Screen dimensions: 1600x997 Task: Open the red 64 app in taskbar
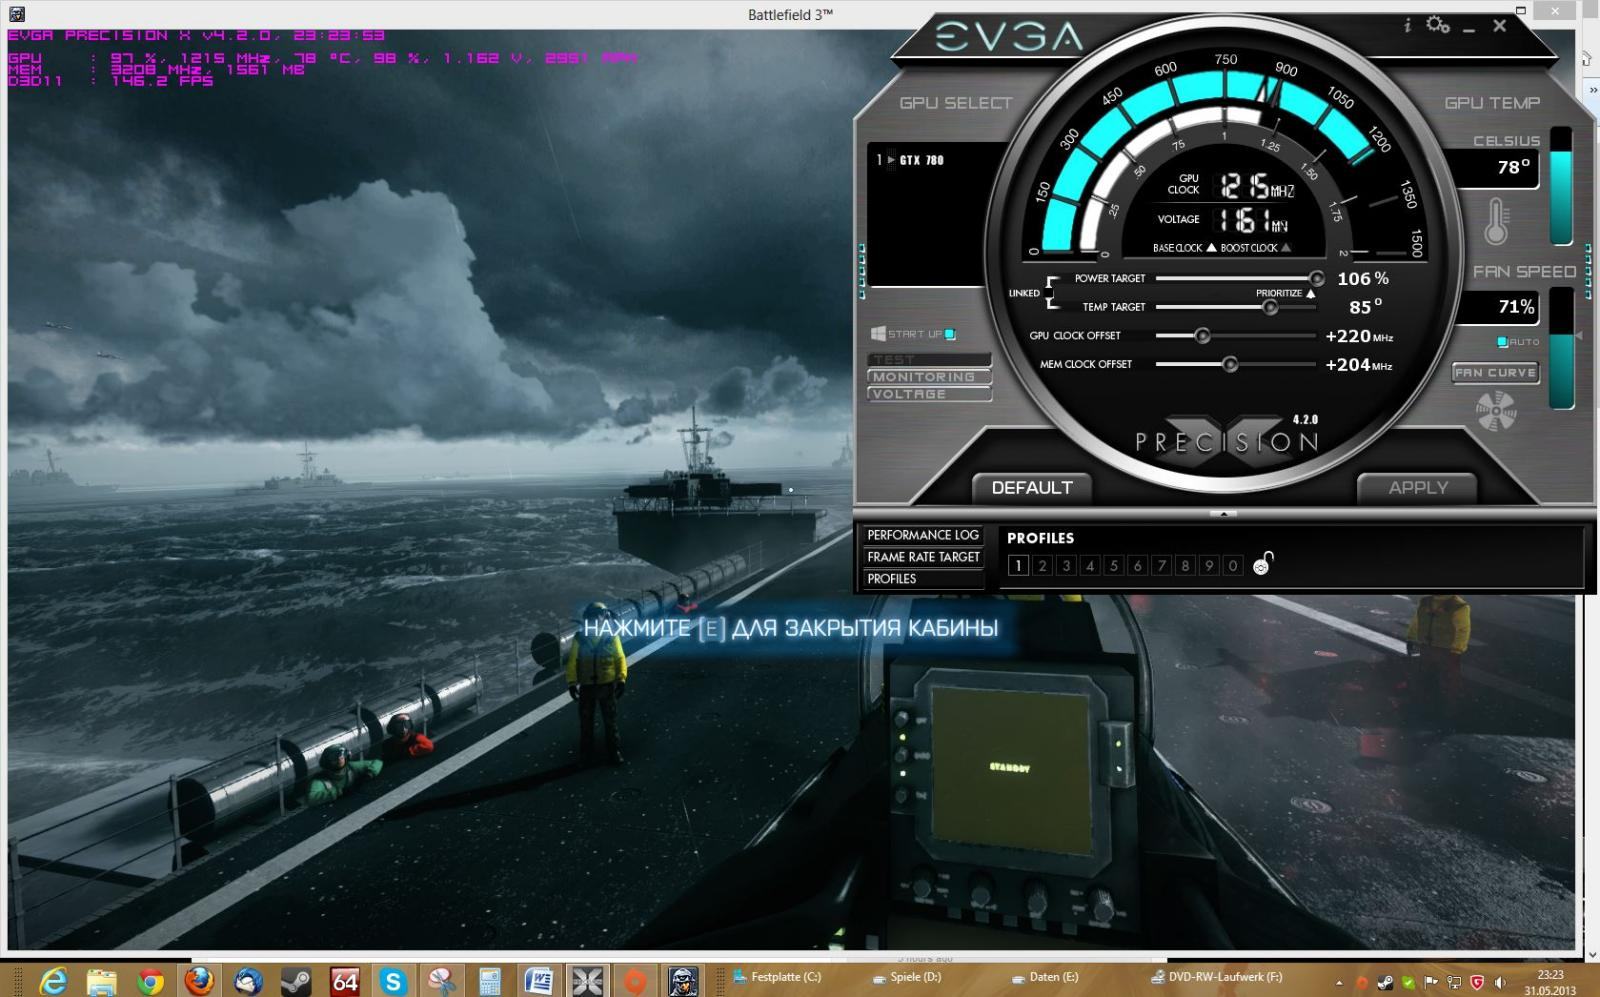[x=345, y=981]
